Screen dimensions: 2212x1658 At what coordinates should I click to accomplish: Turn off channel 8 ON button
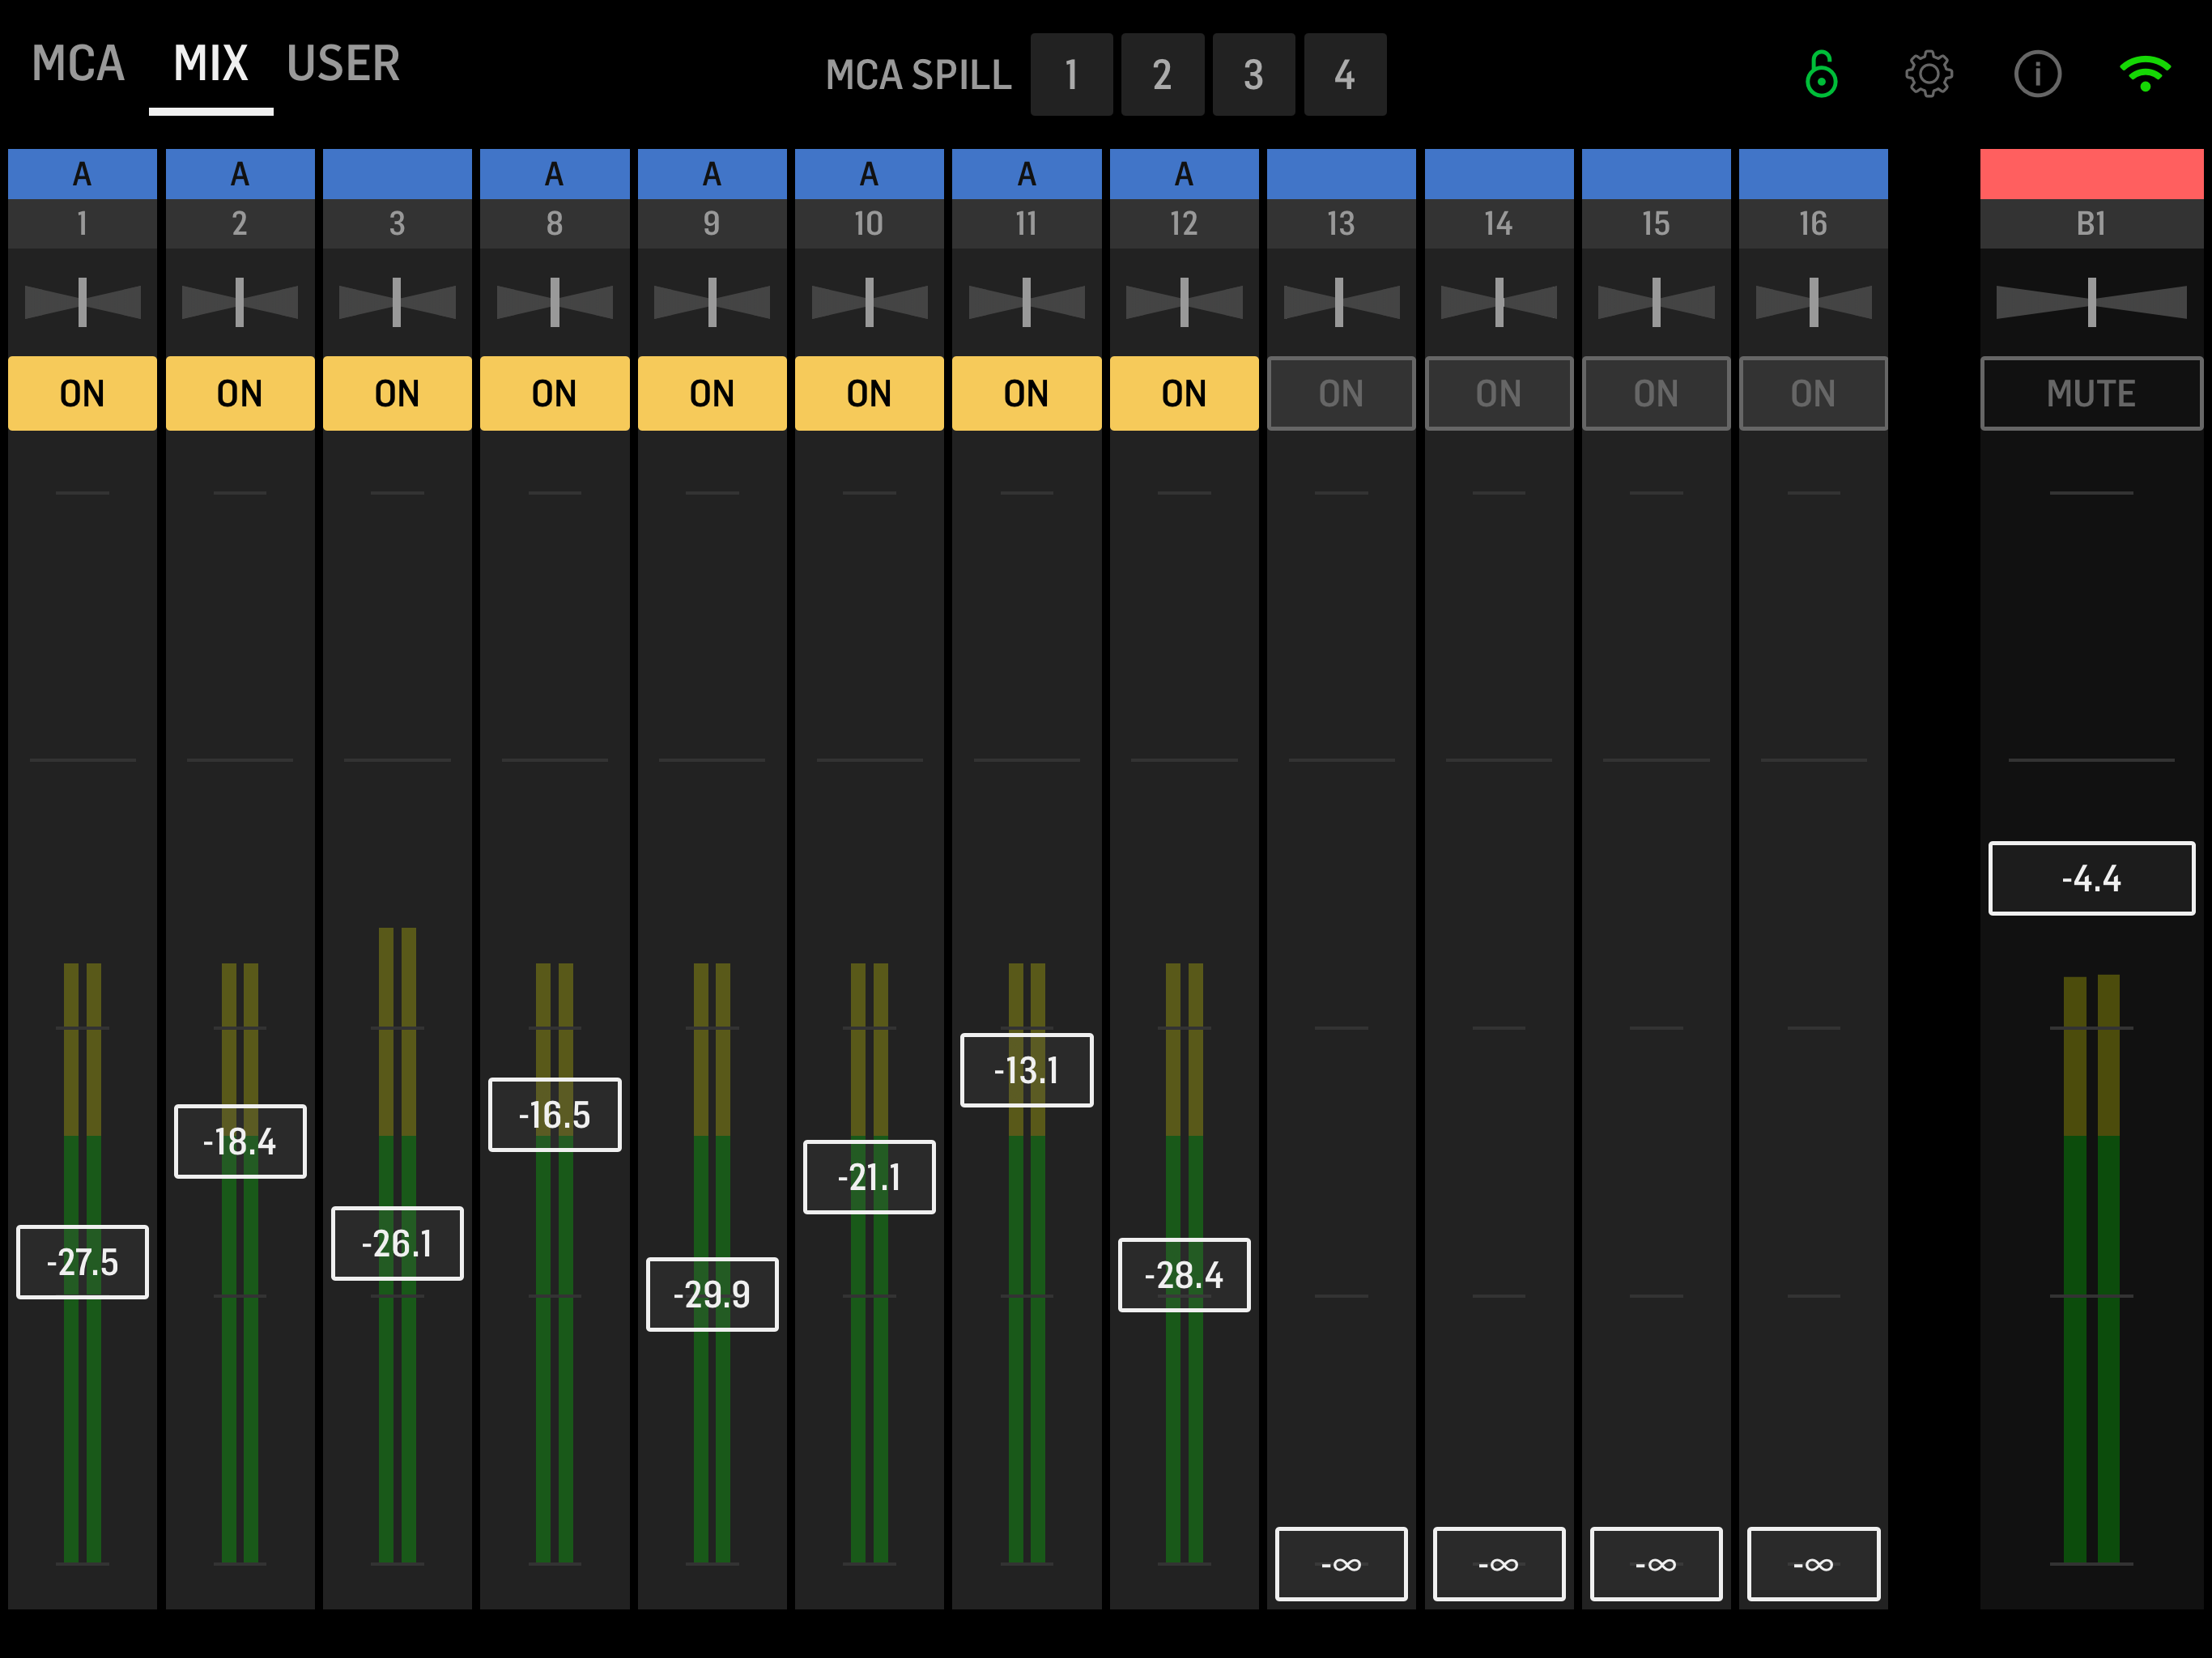tap(555, 393)
